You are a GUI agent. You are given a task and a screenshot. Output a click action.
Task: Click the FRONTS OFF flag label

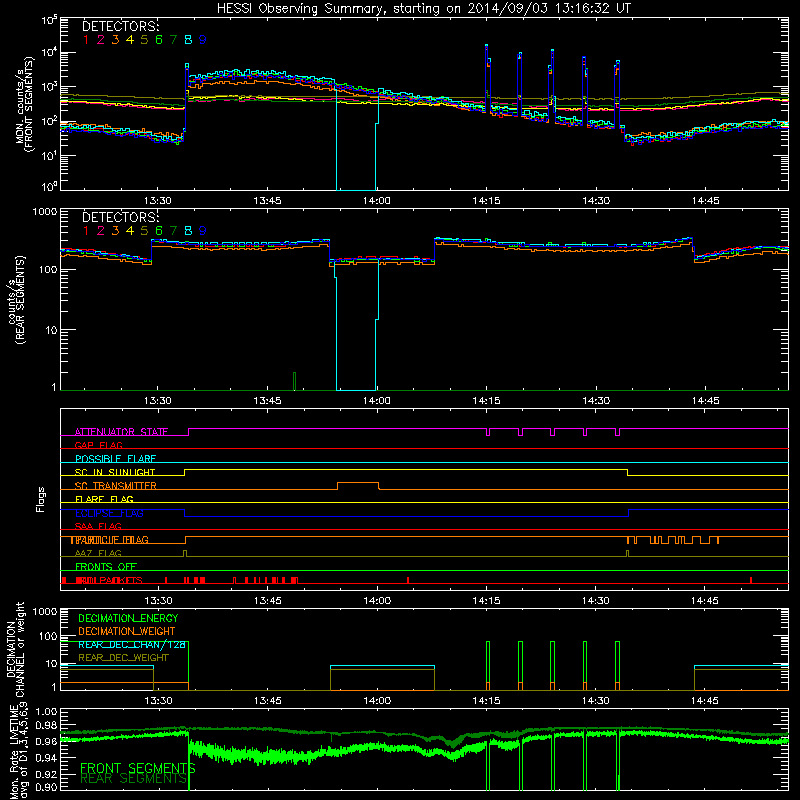pyautogui.click(x=106, y=567)
